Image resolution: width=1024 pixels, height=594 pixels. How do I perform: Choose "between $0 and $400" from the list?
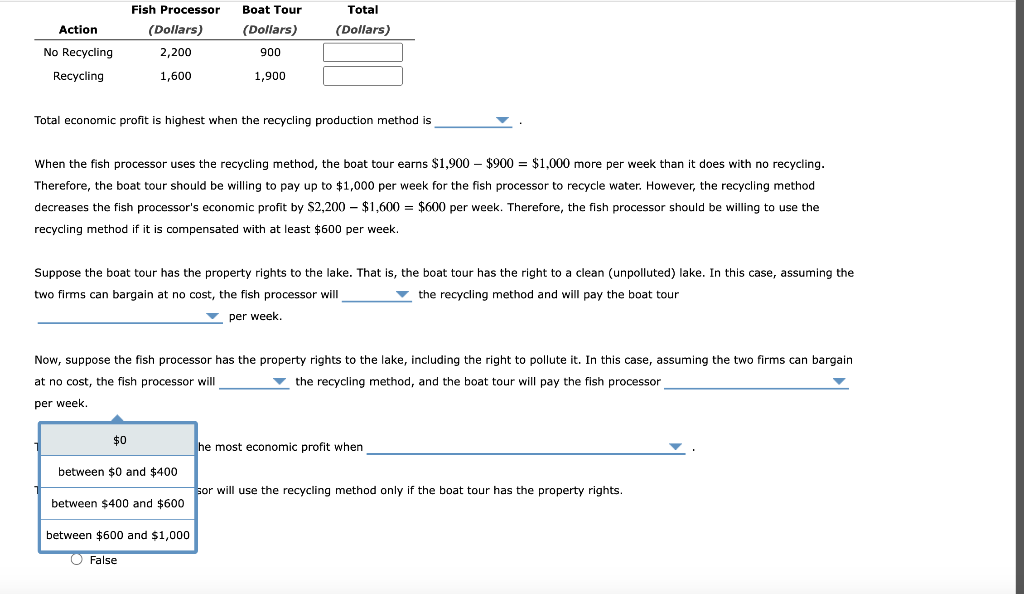[x=117, y=470]
